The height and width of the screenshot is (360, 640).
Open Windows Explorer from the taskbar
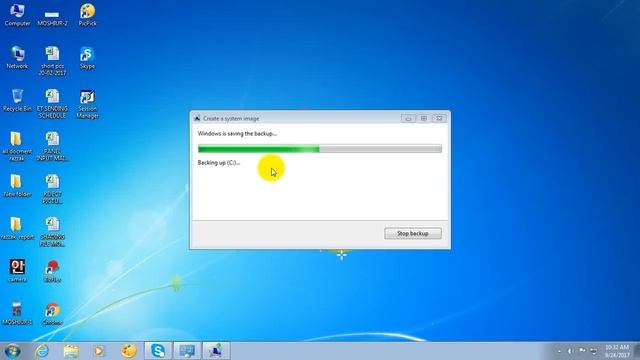click(71, 351)
